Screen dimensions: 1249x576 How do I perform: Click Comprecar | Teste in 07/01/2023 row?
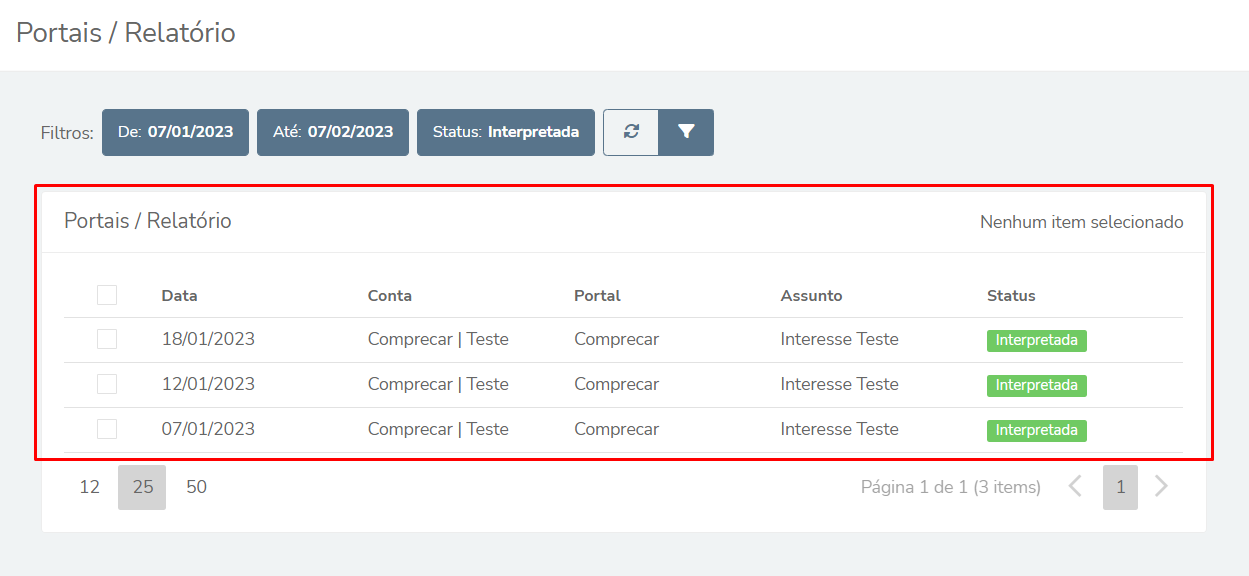(438, 429)
